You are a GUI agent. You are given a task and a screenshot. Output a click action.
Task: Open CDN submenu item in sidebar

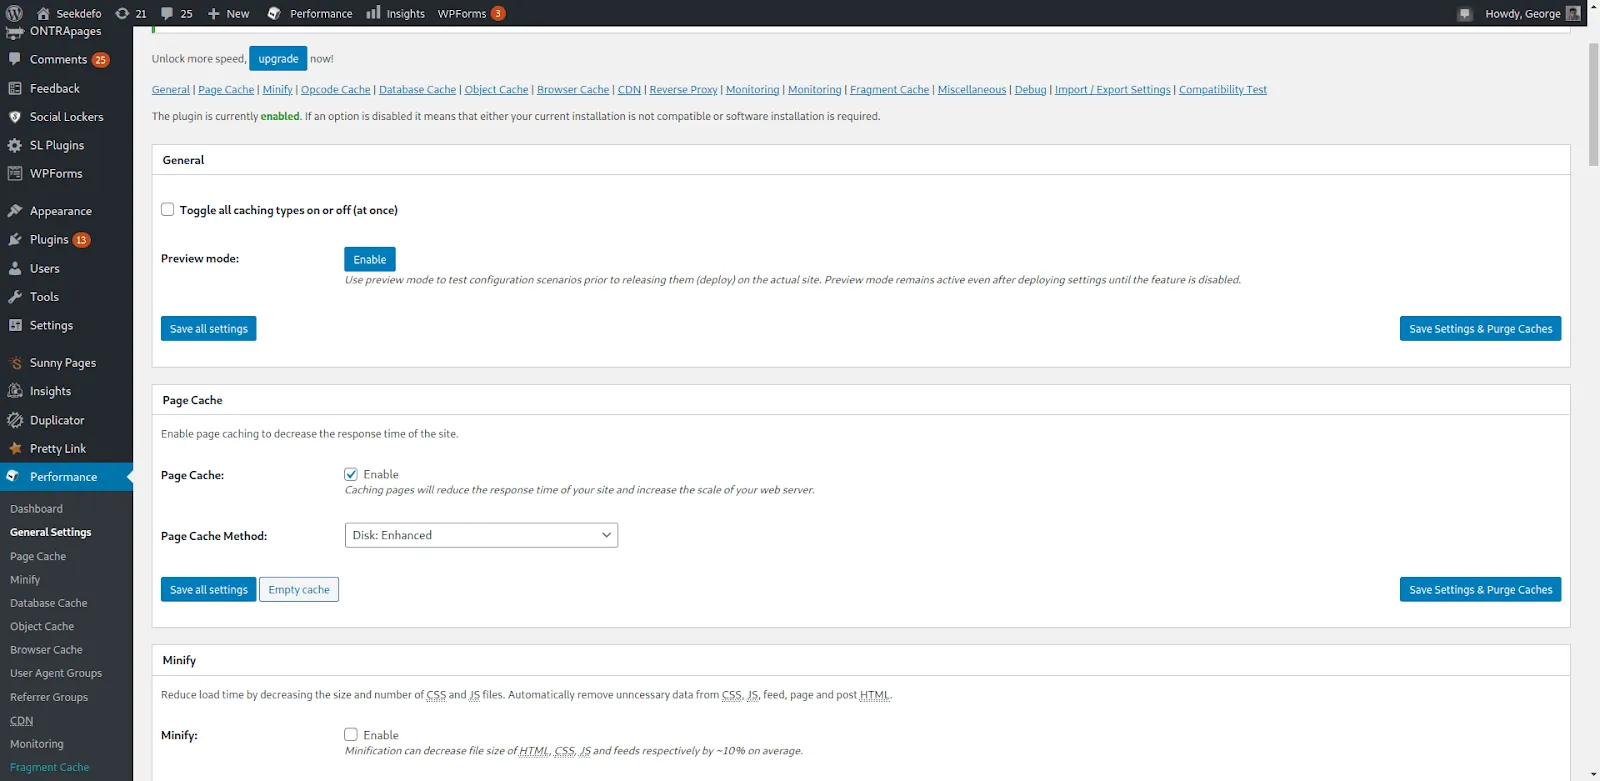point(21,720)
